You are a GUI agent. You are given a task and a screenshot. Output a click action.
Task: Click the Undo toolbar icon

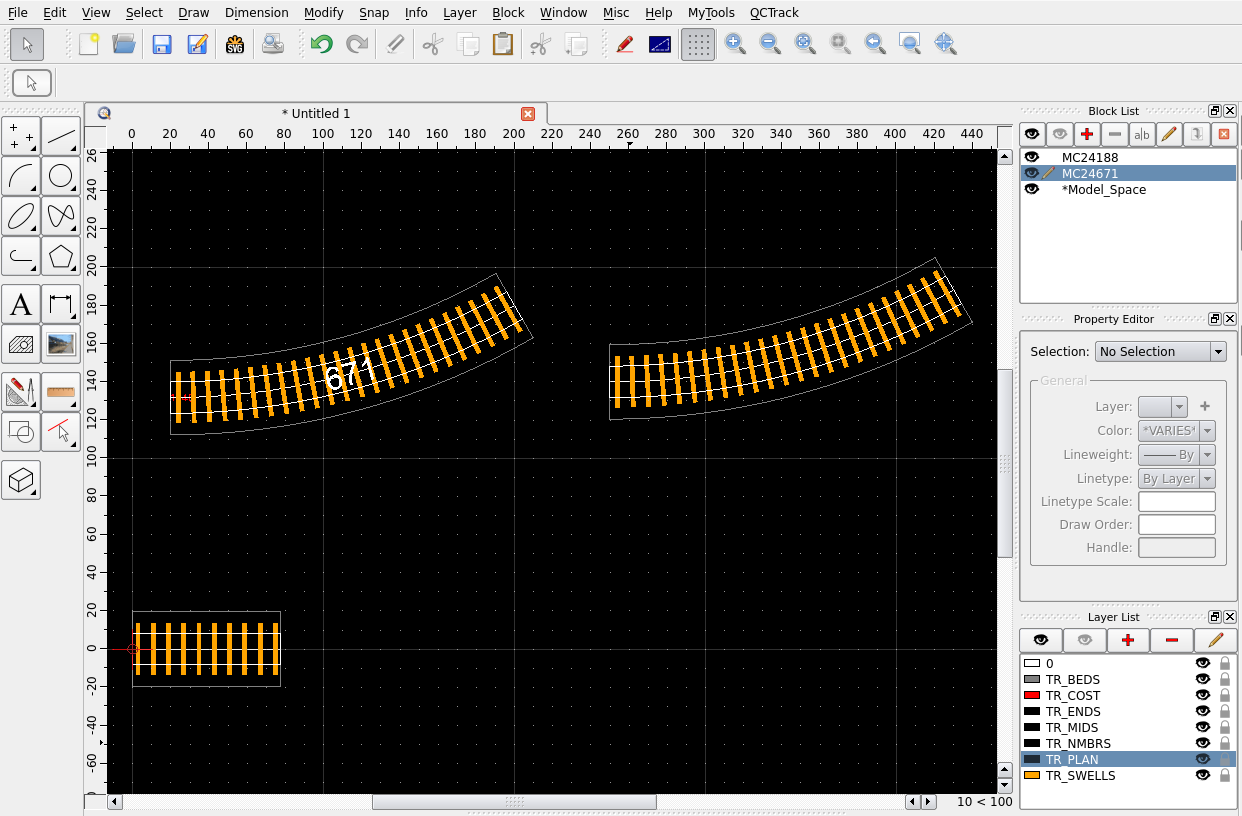[x=320, y=44]
